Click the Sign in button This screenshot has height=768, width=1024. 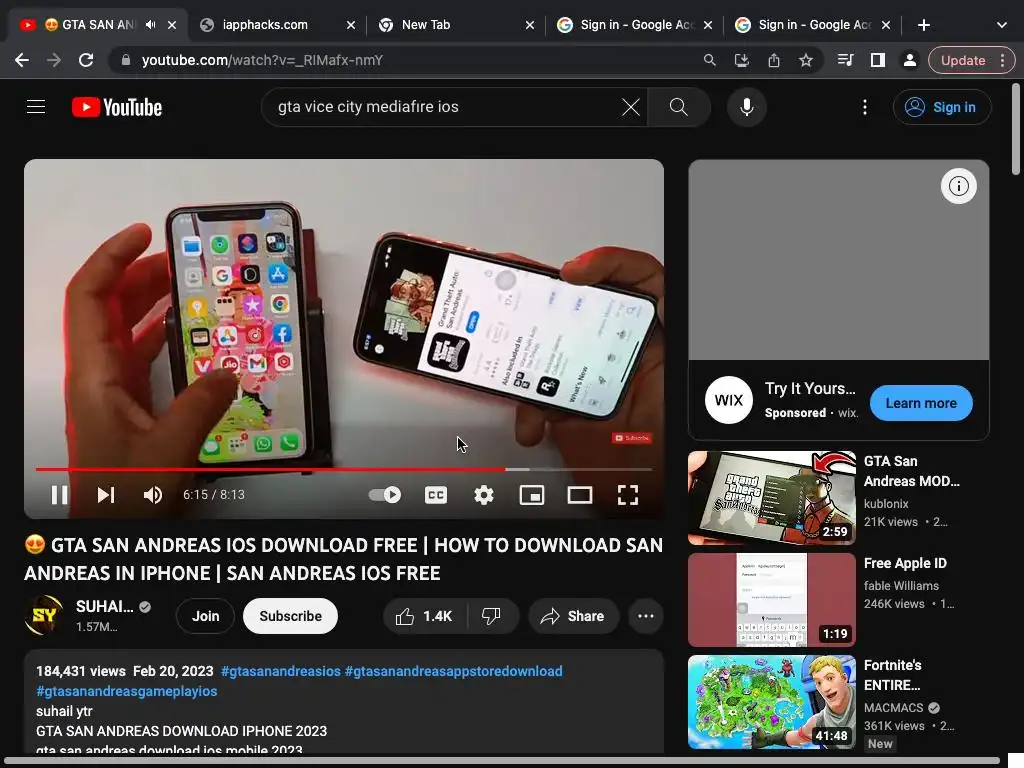tap(942, 107)
